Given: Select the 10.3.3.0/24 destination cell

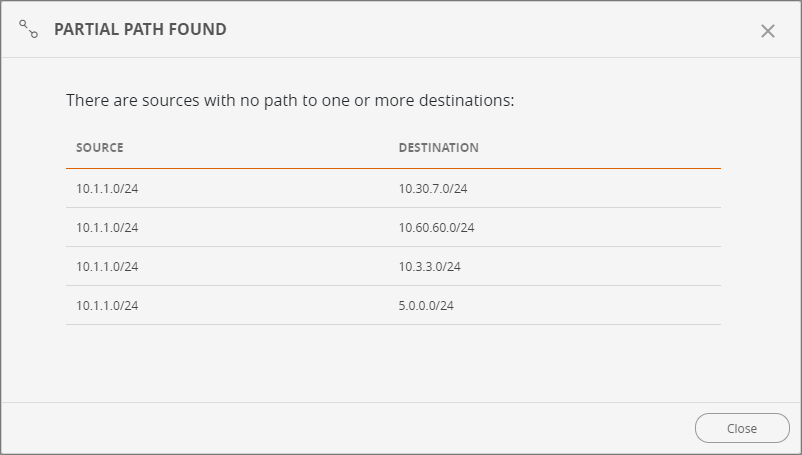Looking at the screenshot, I should (429, 266).
